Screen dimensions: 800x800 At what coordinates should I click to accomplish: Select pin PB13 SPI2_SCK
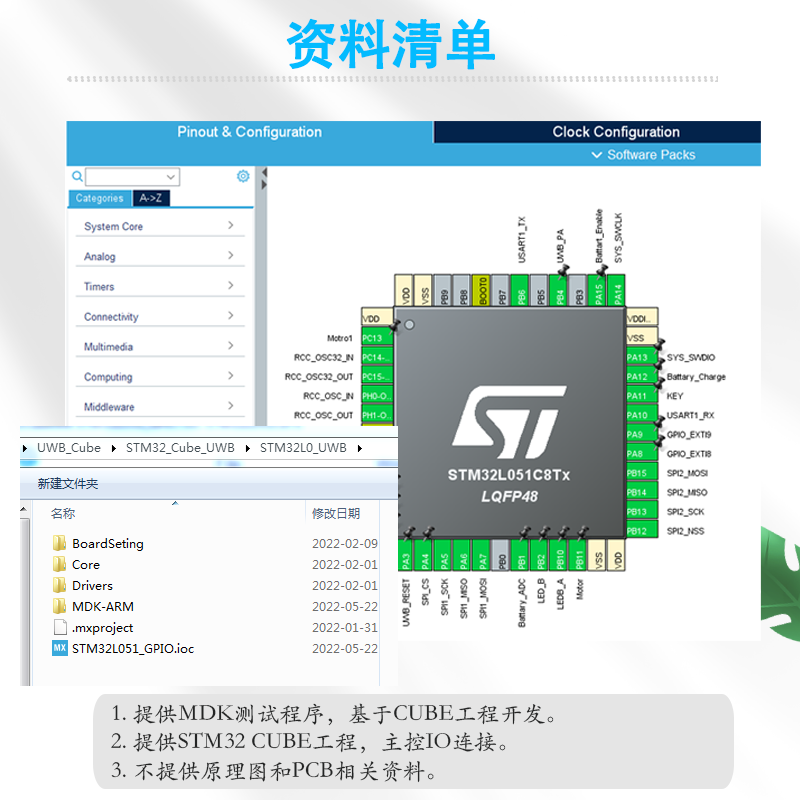(x=642, y=512)
